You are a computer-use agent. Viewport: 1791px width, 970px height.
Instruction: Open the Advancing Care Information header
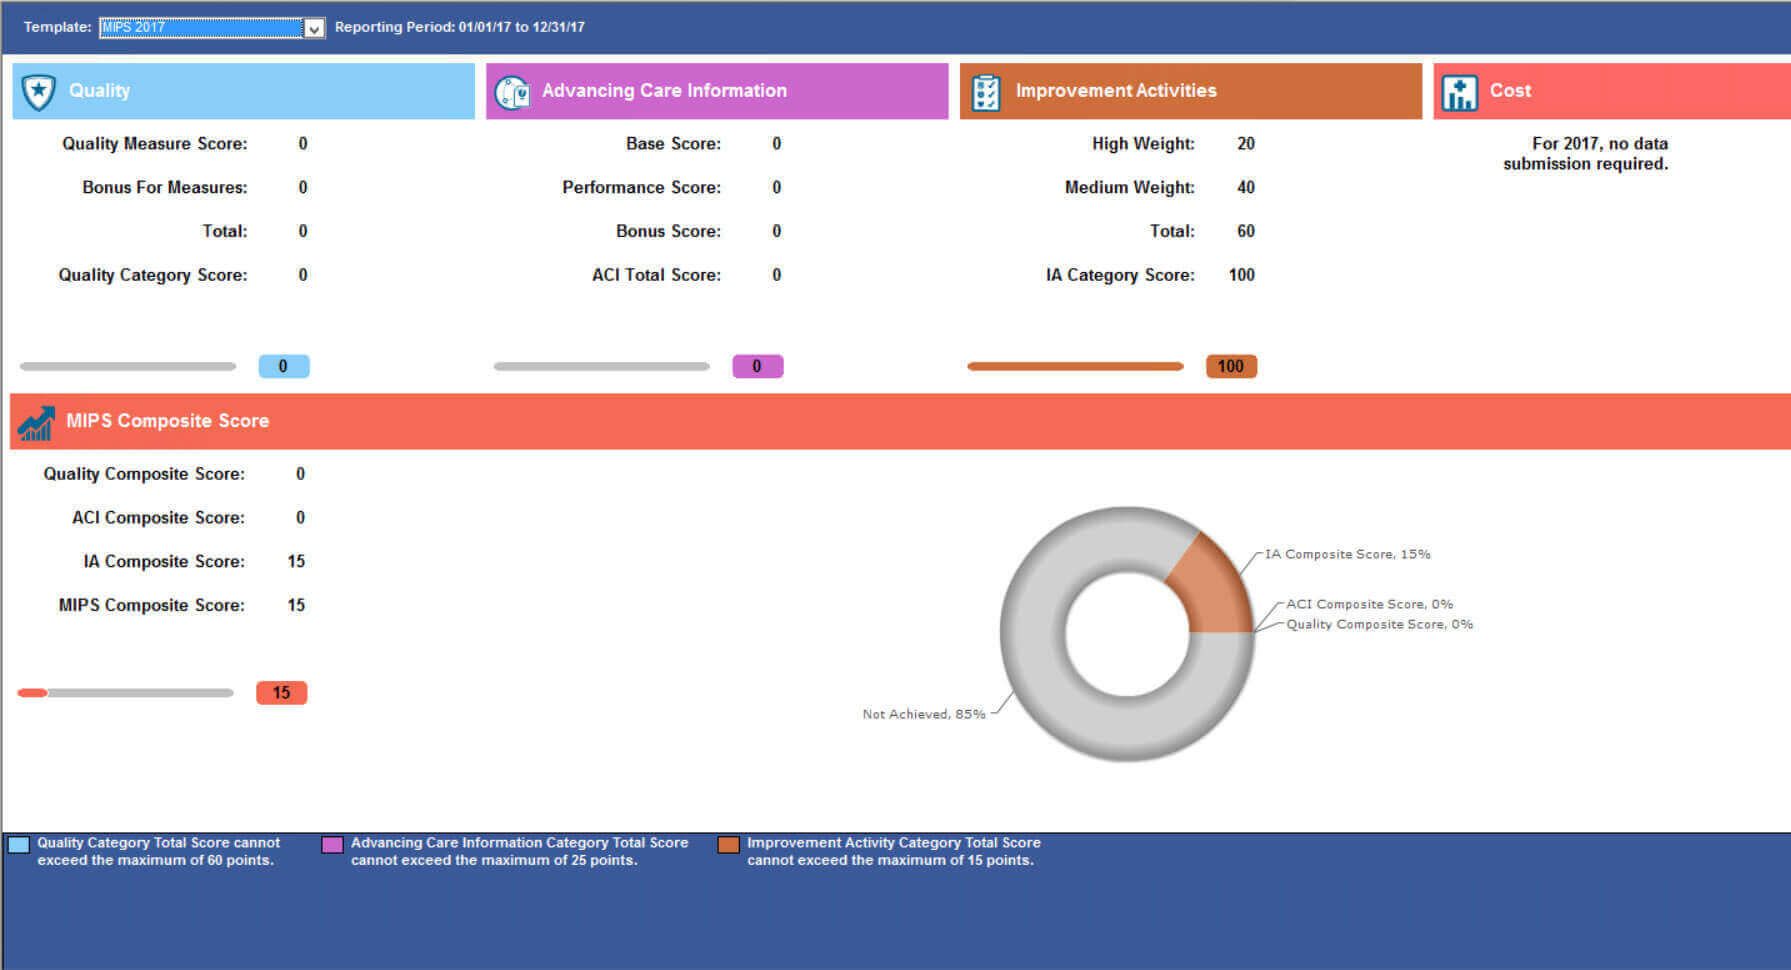click(x=717, y=91)
